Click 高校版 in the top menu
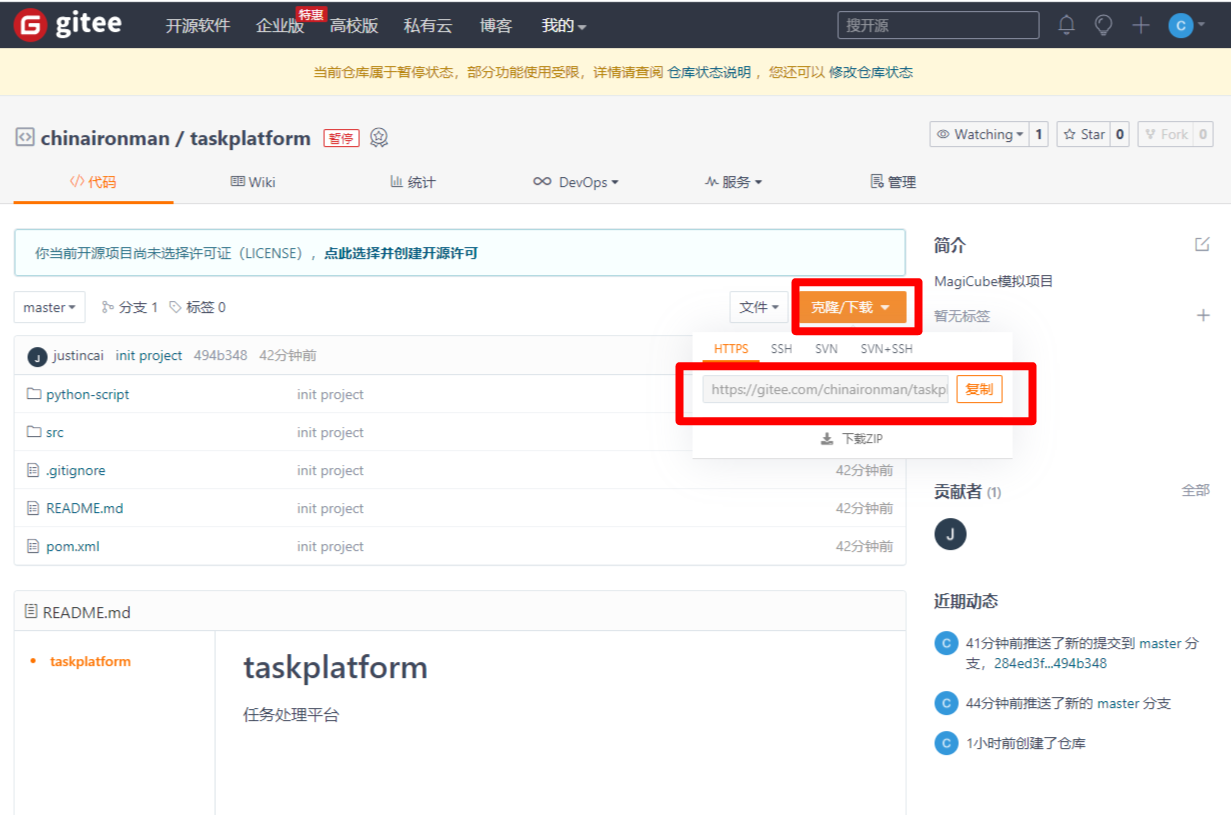 click(354, 26)
